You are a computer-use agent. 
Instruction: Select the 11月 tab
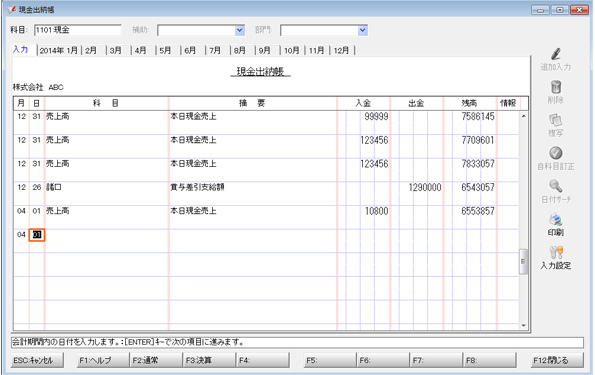[x=316, y=50]
